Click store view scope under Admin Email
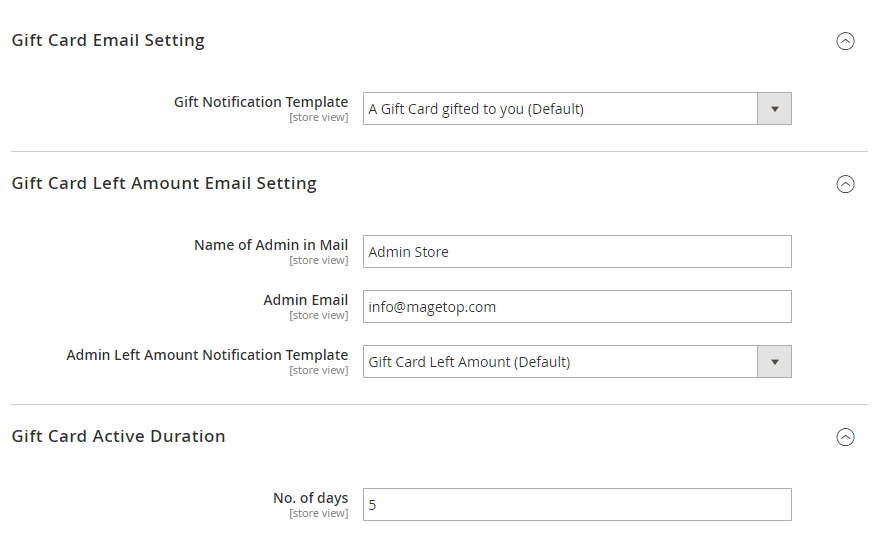Screen dimensions: 880x560 click(319, 316)
